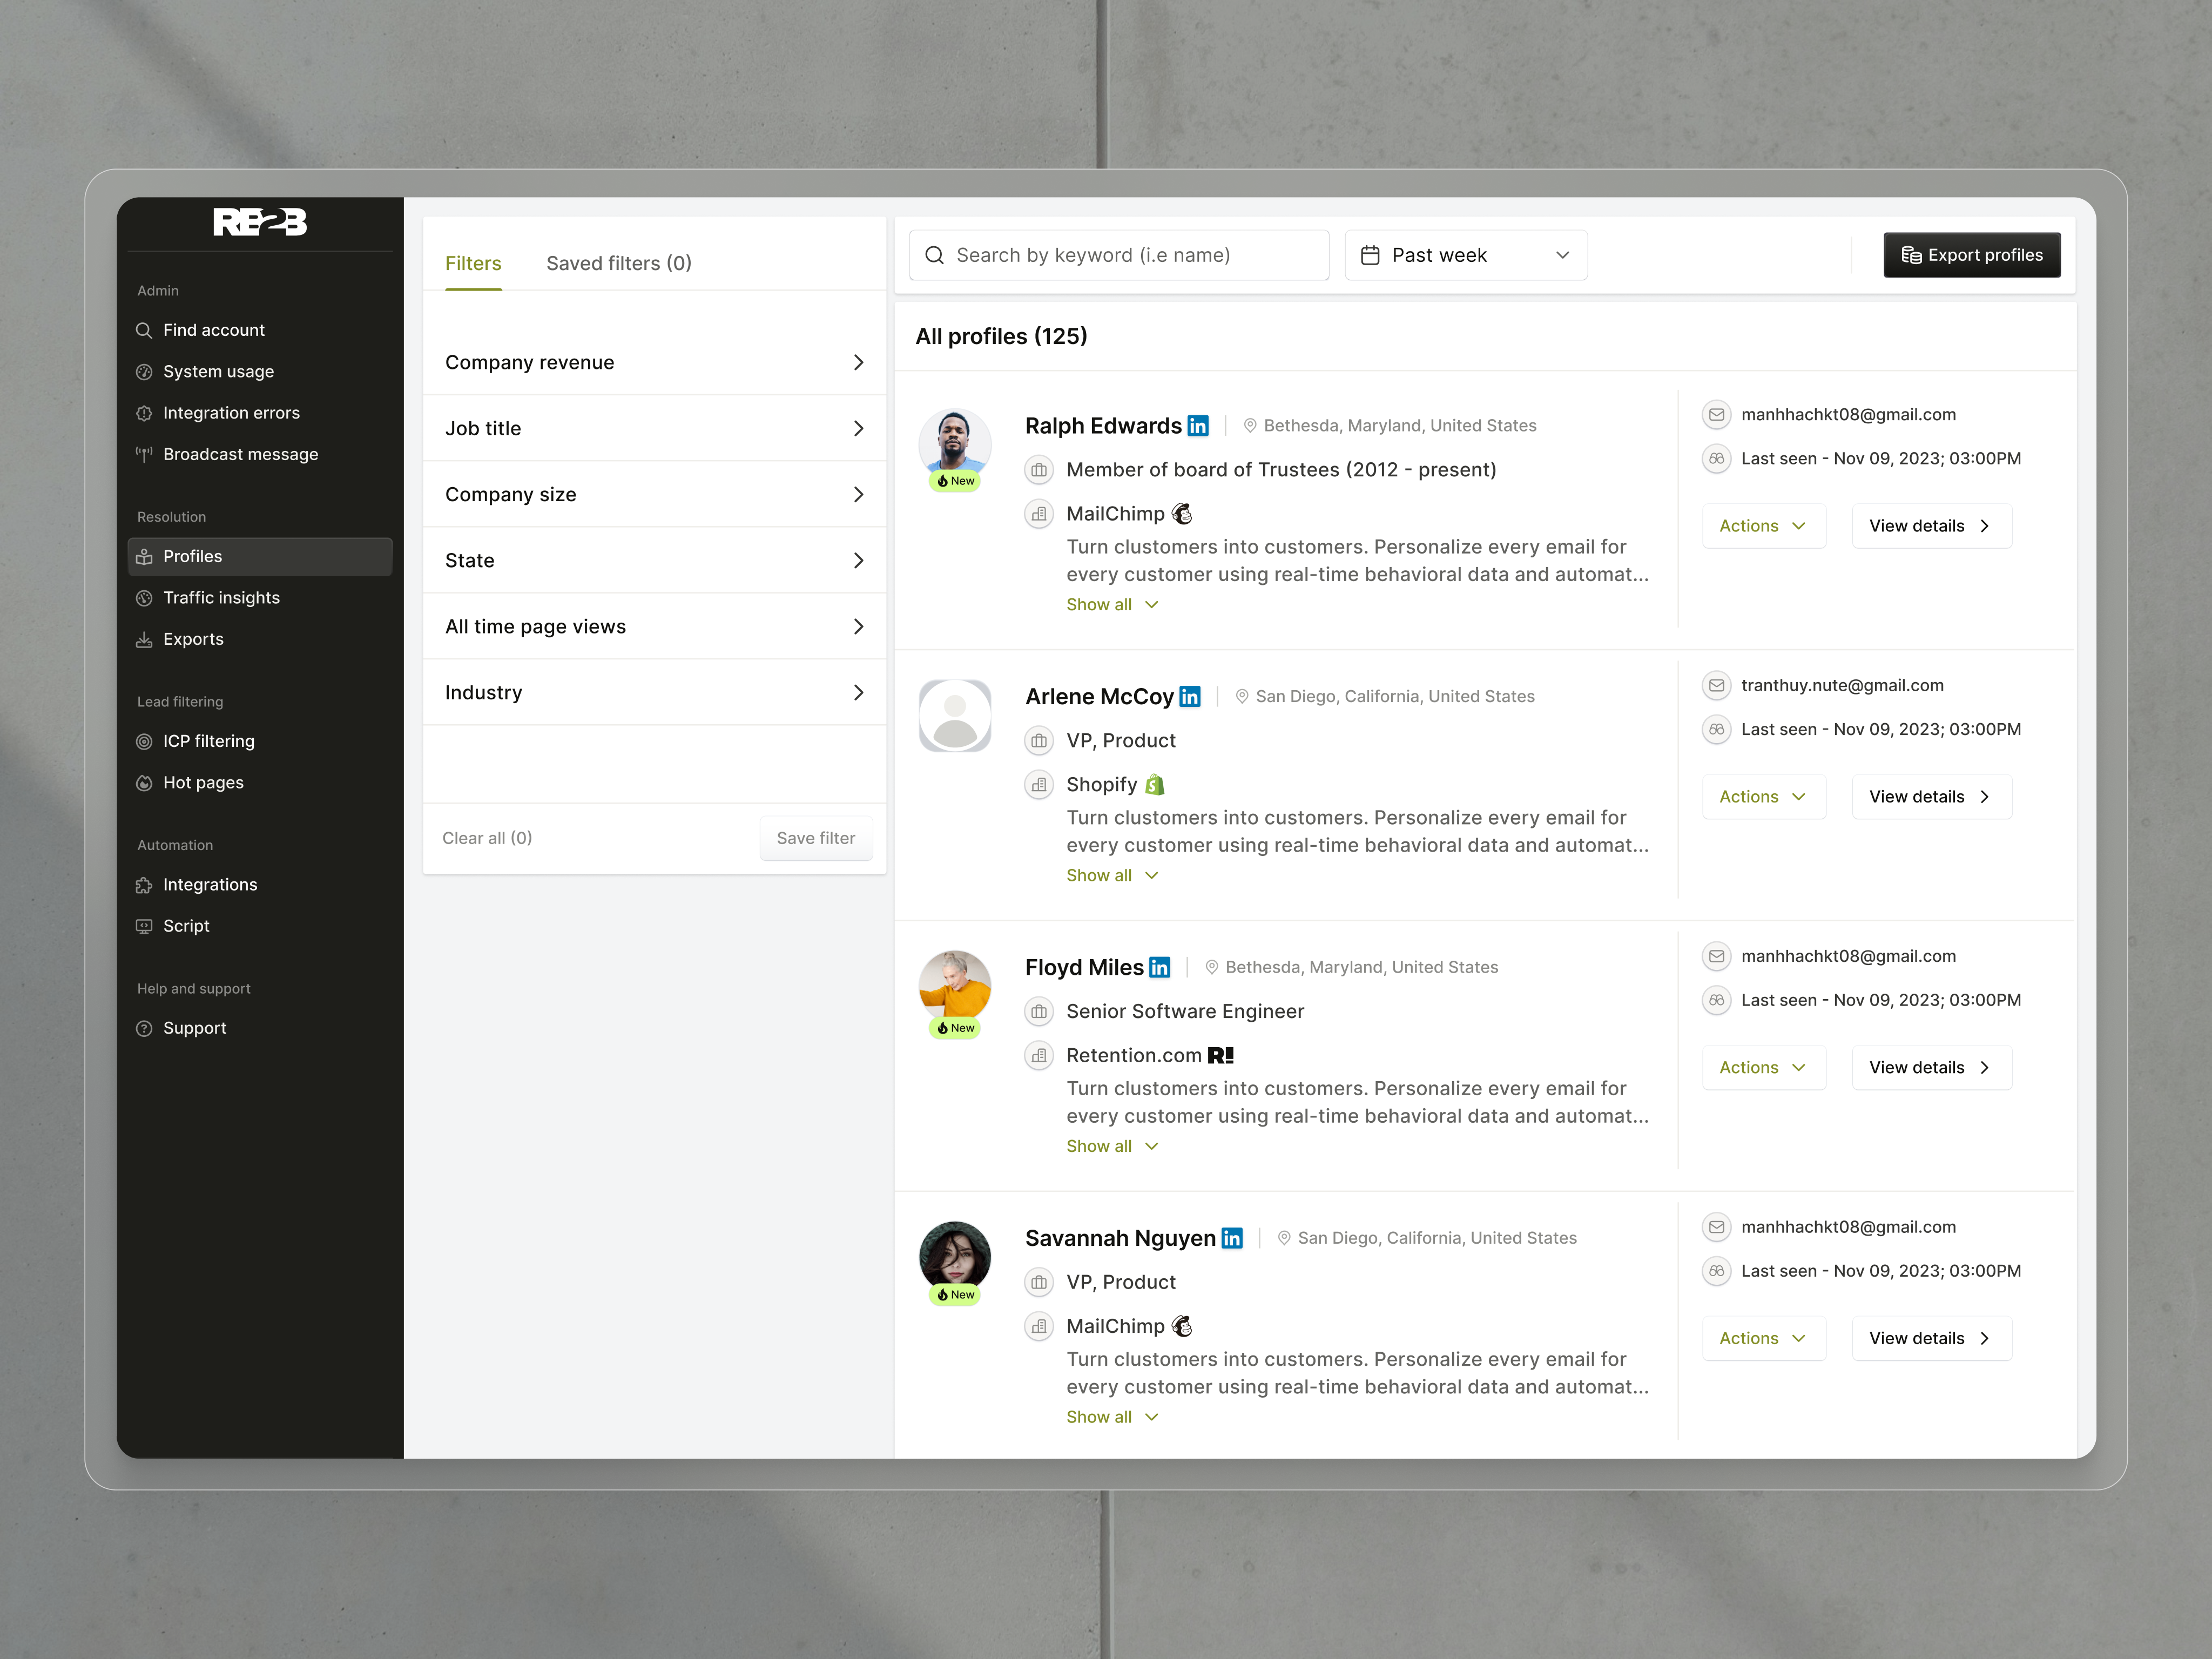Click Arlene McCoy's email envelope icon
2212x1659 pixels.
[1716, 685]
